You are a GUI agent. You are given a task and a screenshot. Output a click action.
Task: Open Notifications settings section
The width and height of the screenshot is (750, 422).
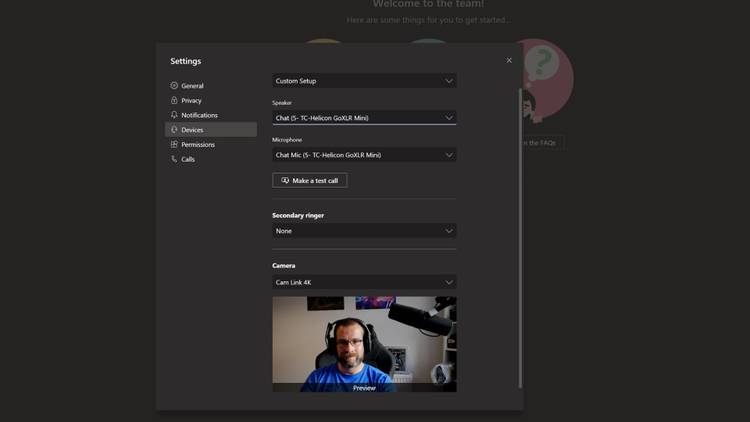(211, 115)
